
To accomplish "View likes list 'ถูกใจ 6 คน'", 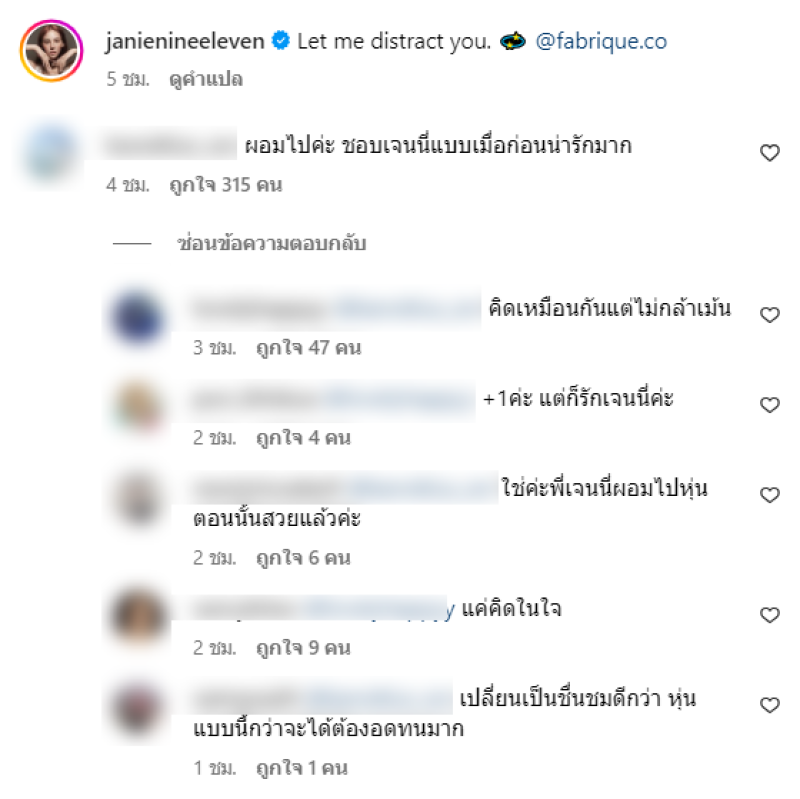I will coord(303,558).
